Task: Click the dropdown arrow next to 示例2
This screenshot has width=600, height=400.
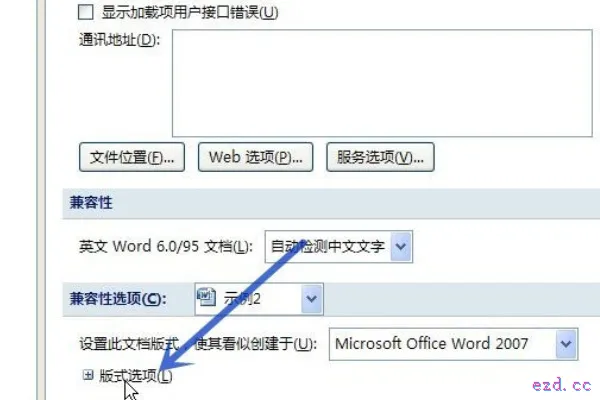Action: (311, 297)
